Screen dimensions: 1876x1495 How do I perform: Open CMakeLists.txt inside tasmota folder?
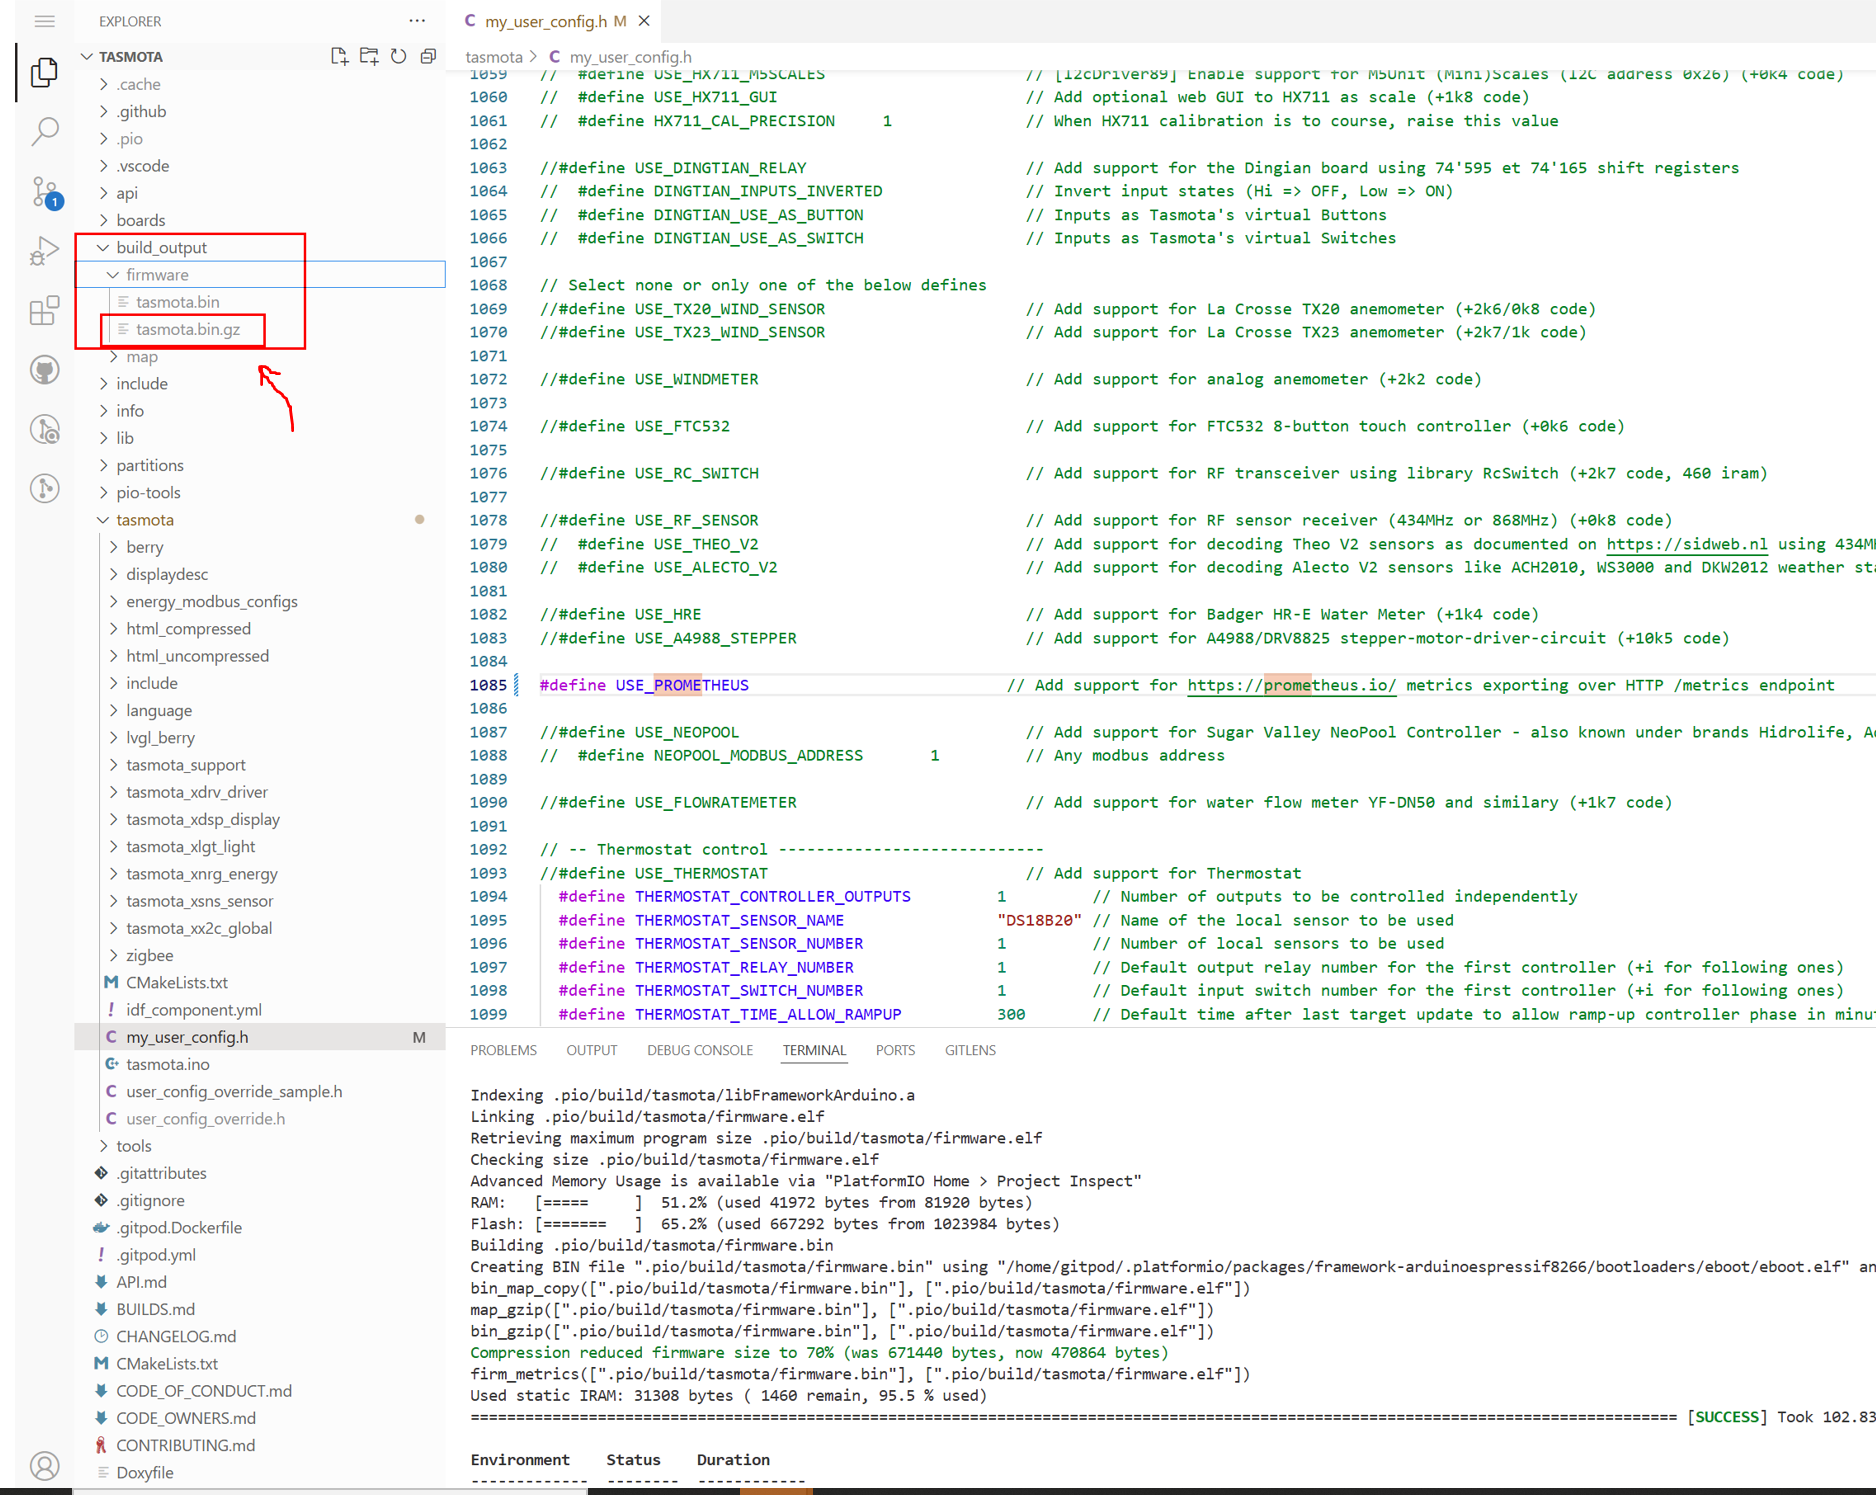pos(177,983)
